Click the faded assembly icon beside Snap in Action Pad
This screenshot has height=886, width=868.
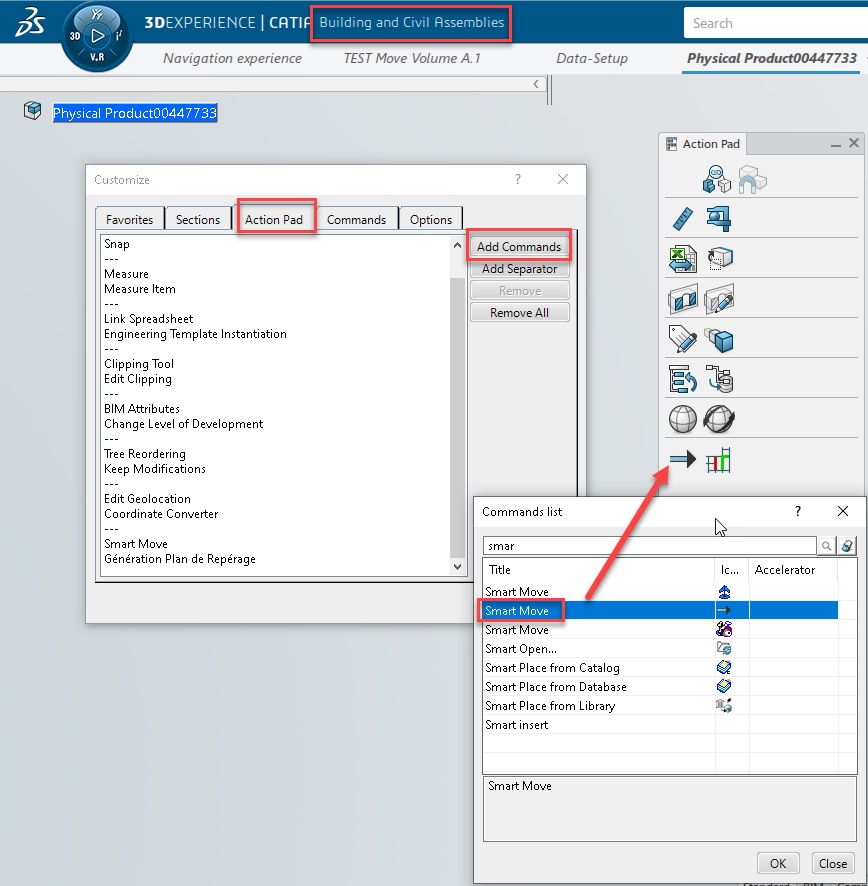(752, 179)
